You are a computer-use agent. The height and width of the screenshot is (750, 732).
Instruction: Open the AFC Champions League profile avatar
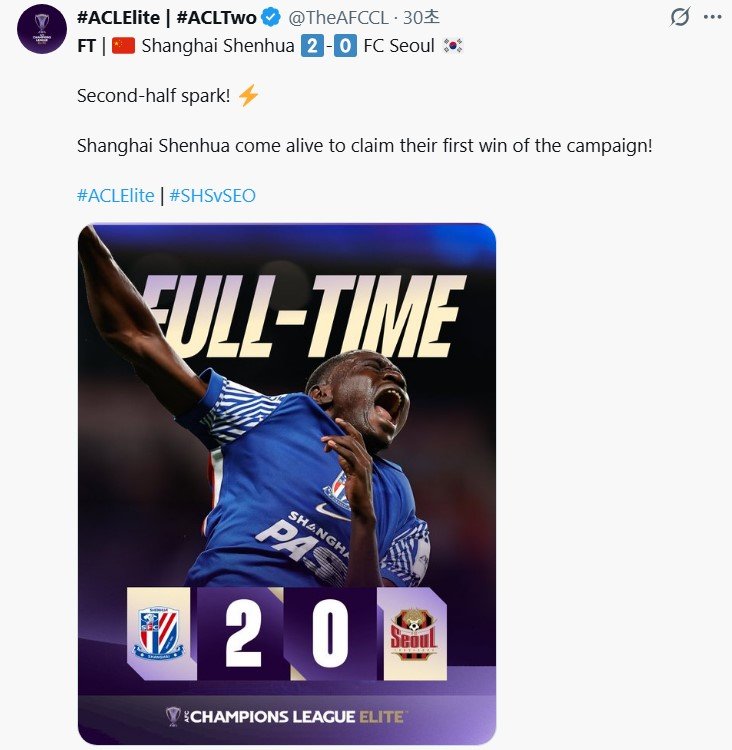click(x=41, y=29)
